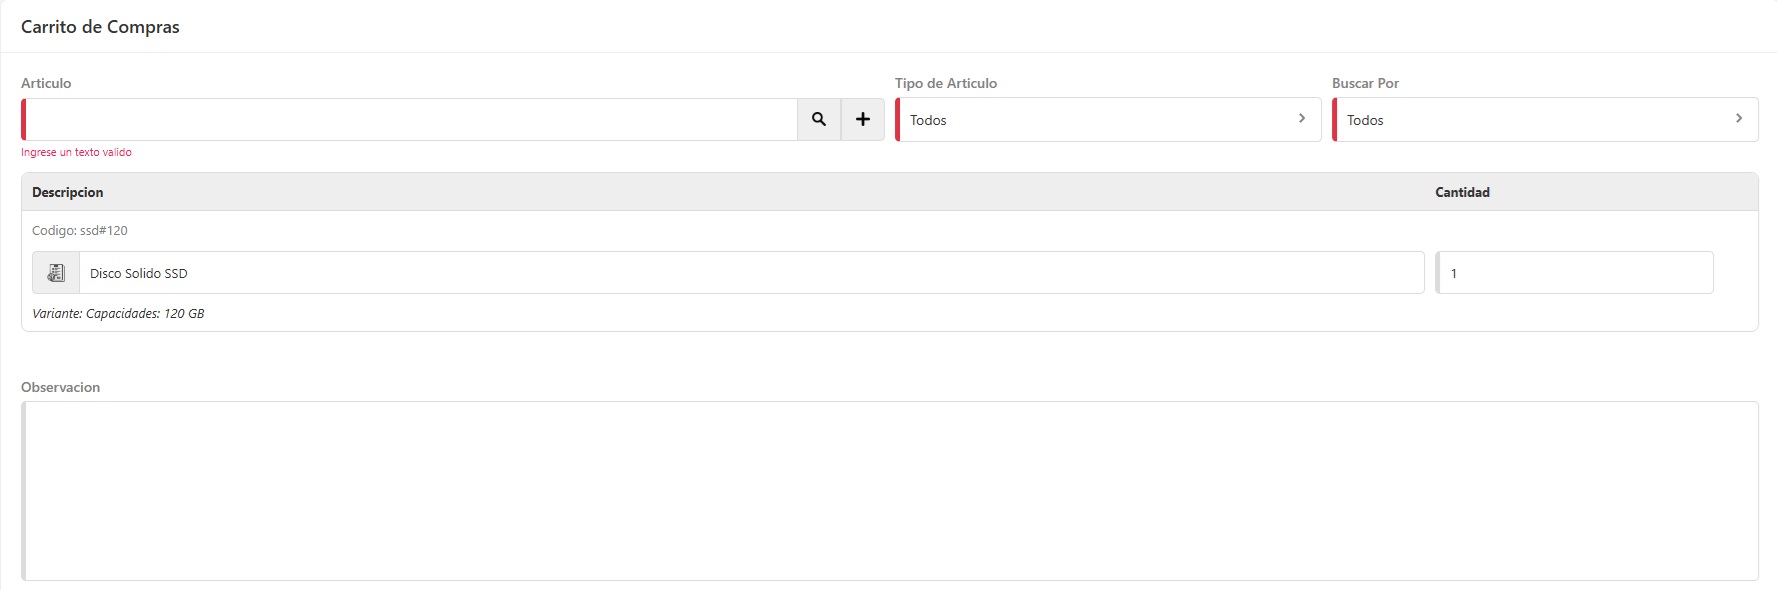
Task: Click the chevron in Tipo de Articulo selector
Action: pos(1301,119)
